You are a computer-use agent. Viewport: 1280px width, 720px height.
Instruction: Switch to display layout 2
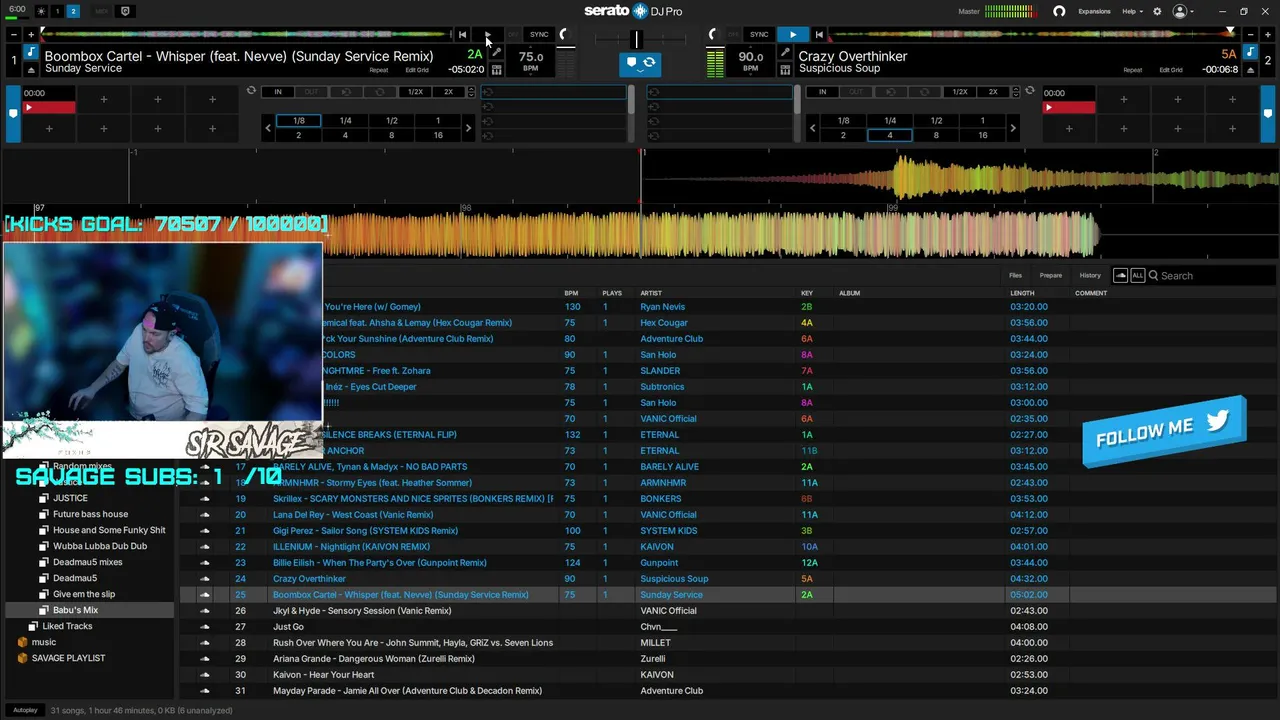point(73,11)
